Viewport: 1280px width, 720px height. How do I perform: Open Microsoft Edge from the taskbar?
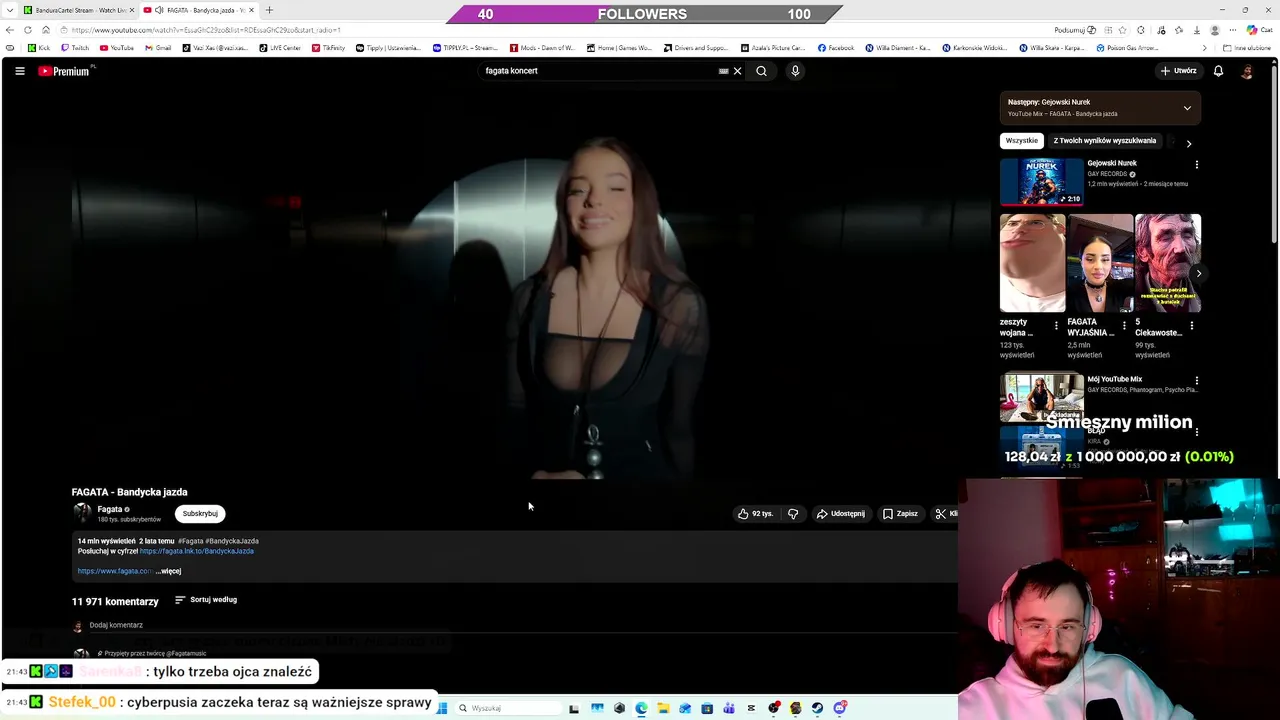(641, 708)
